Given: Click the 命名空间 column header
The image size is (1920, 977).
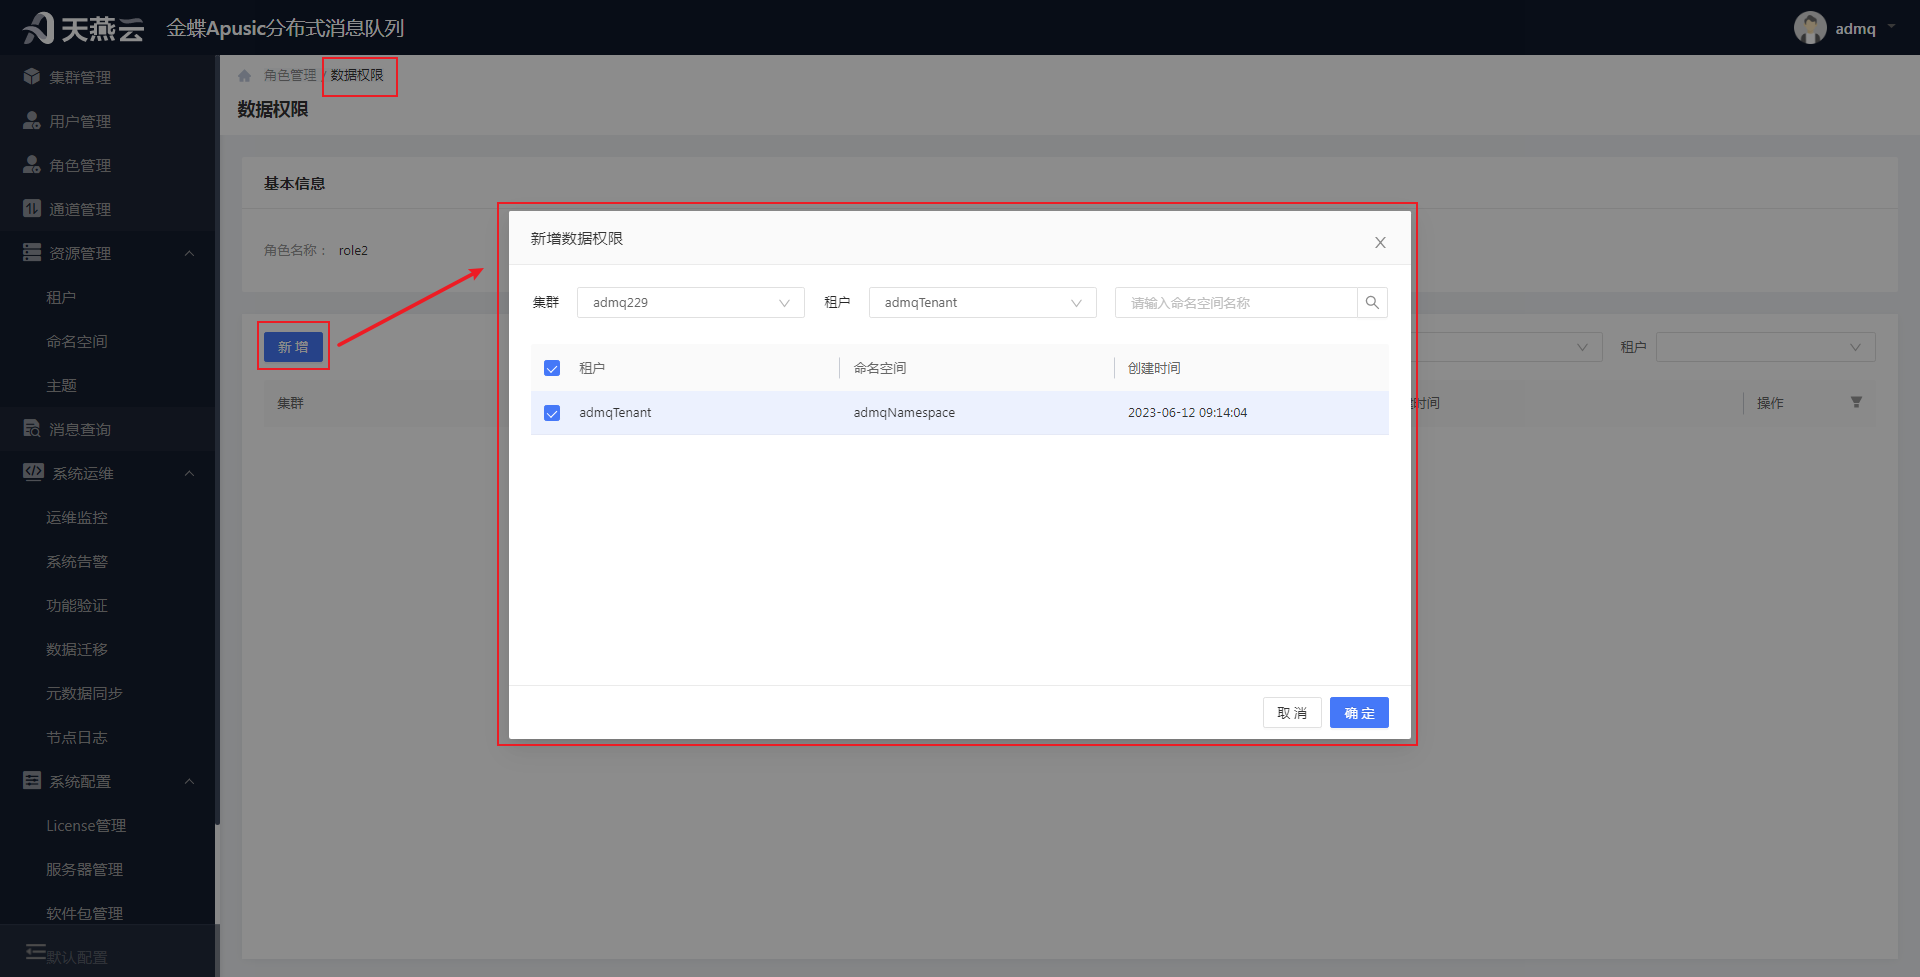Looking at the screenshot, I should click(880, 369).
